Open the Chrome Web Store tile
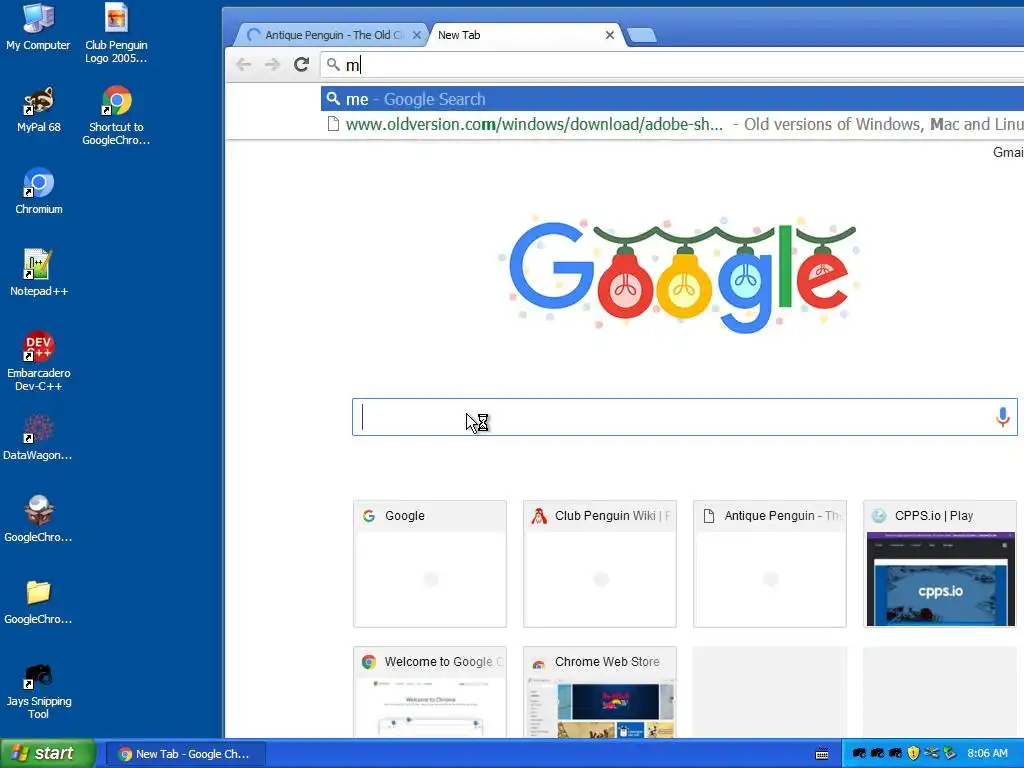 click(x=600, y=692)
